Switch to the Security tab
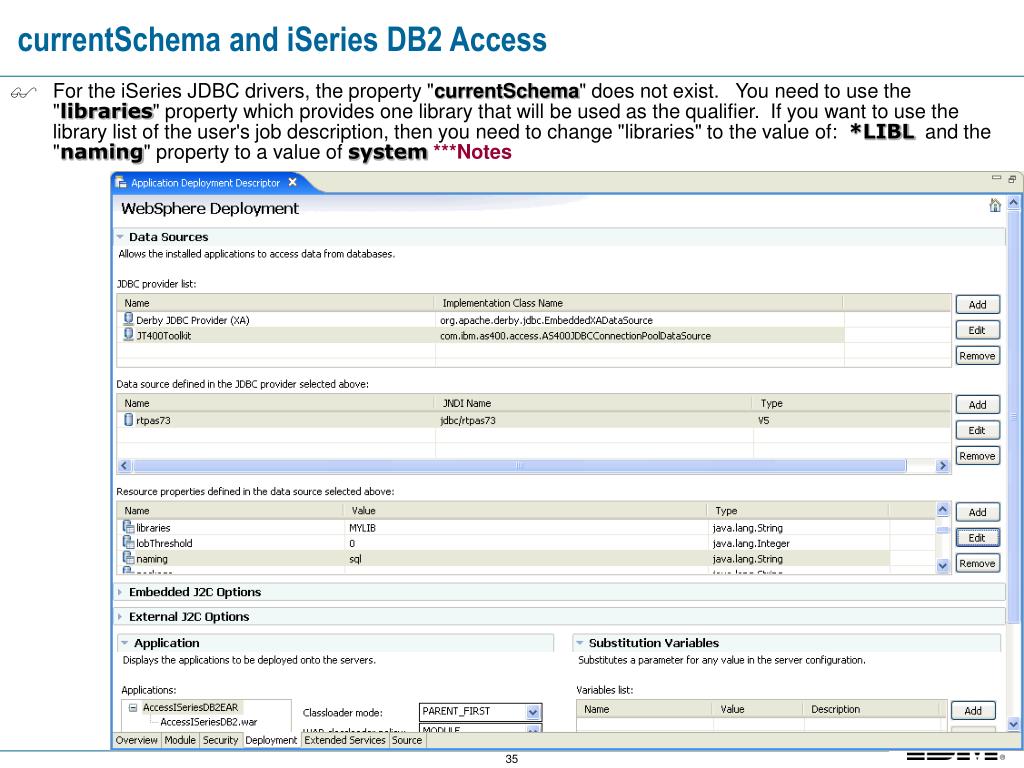The height and width of the screenshot is (768, 1024). click(220, 740)
